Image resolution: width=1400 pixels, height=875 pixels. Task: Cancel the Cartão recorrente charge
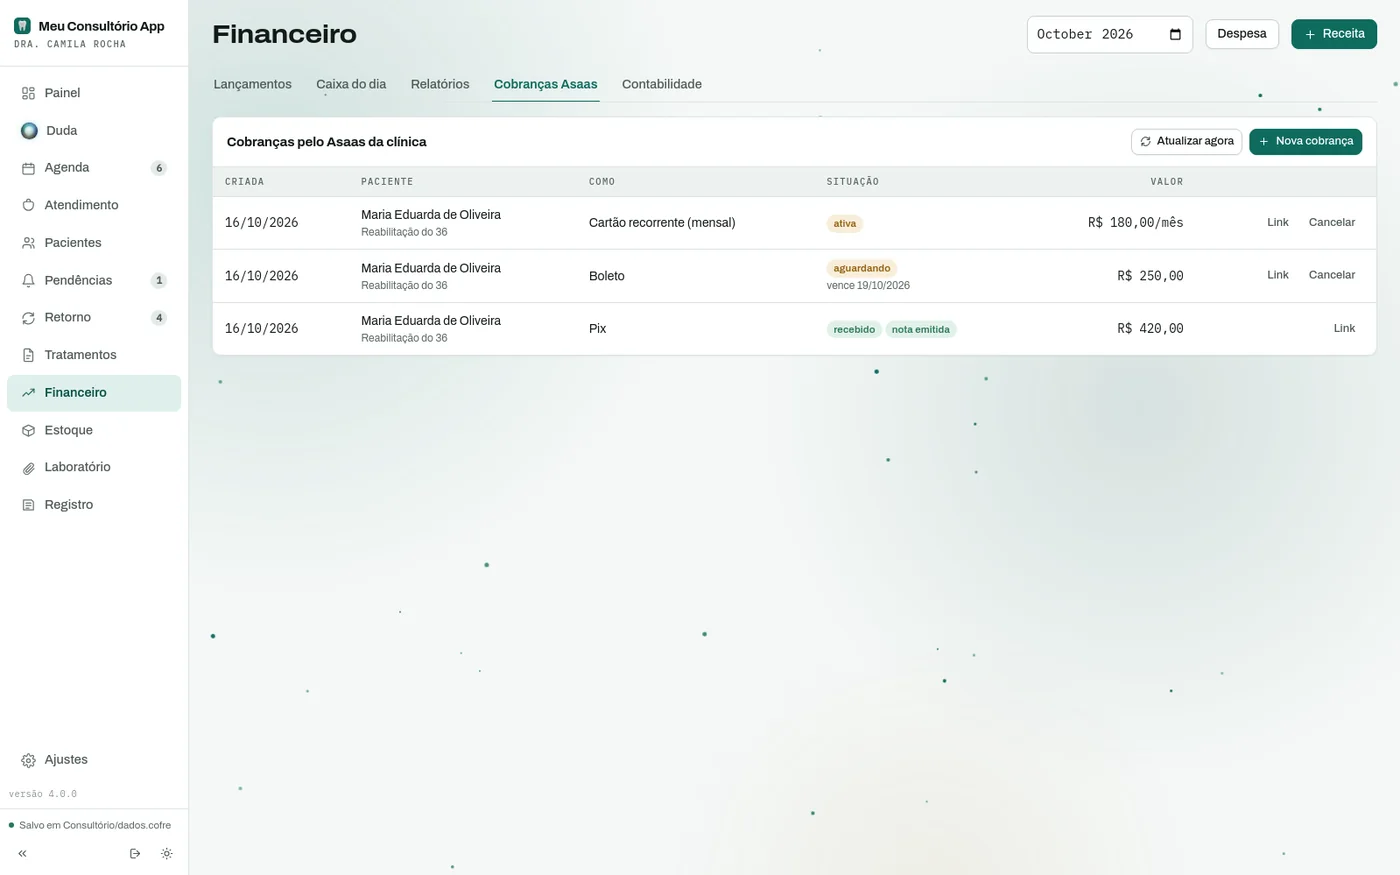click(x=1332, y=223)
